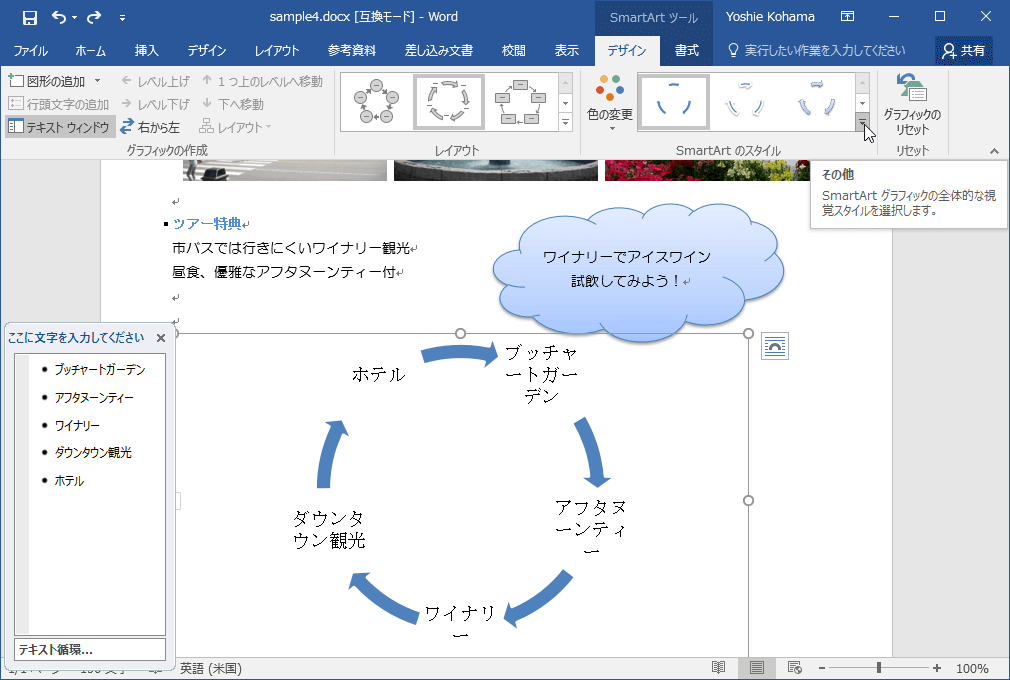
Task: Click the ツアー特典 heading text
Action: tap(207, 223)
